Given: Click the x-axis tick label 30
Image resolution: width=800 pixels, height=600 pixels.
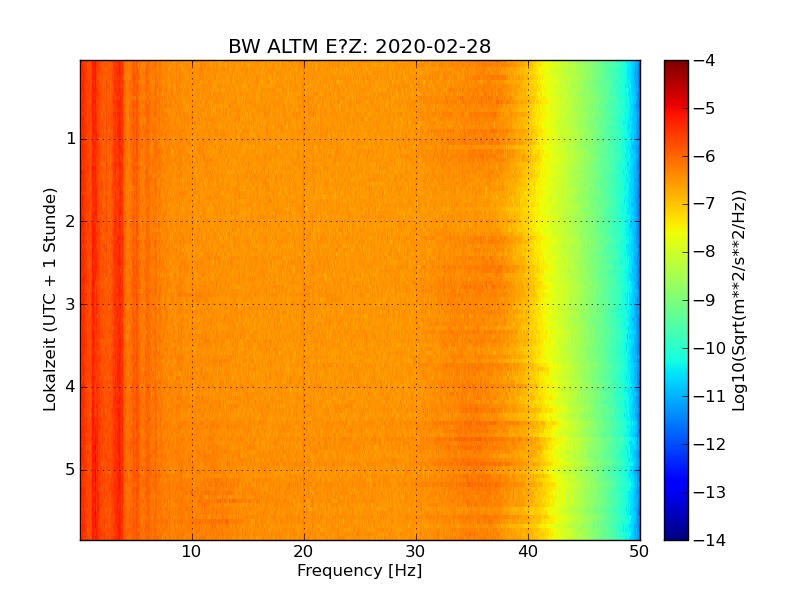Looking at the screenshot, I should tap(416, 552).
